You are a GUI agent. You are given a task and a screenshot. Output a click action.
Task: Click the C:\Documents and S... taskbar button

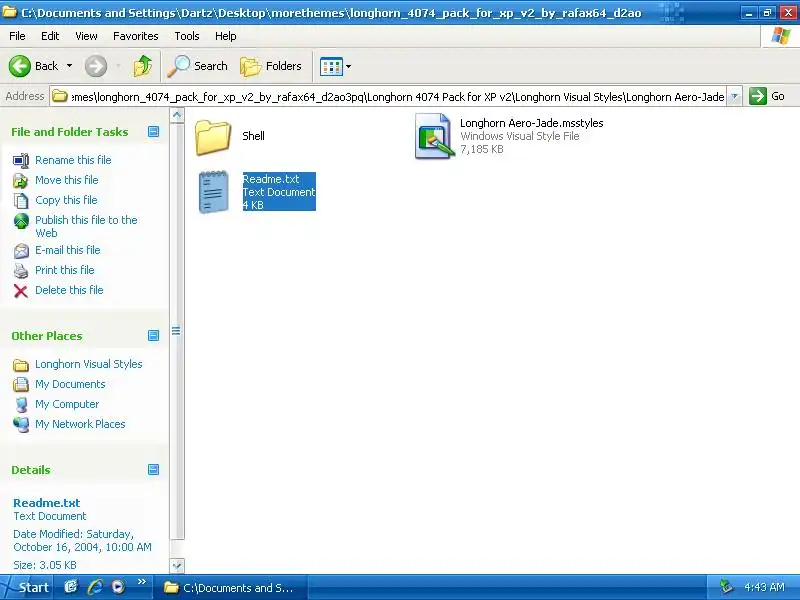pos(231,588)
